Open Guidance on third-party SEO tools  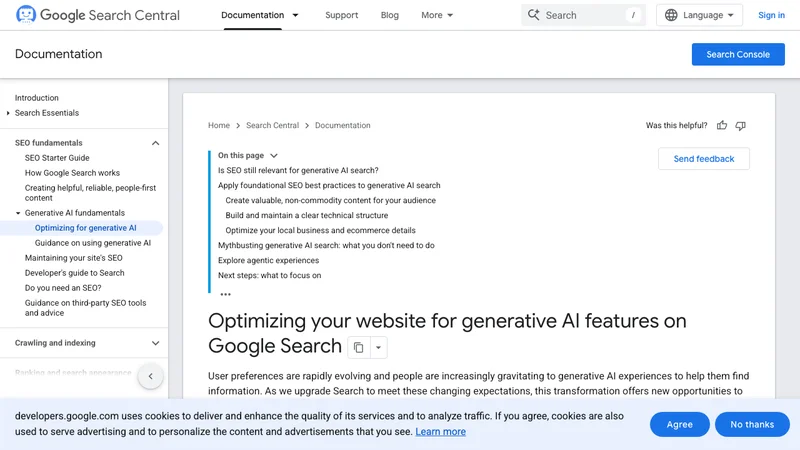coord(86,308)
